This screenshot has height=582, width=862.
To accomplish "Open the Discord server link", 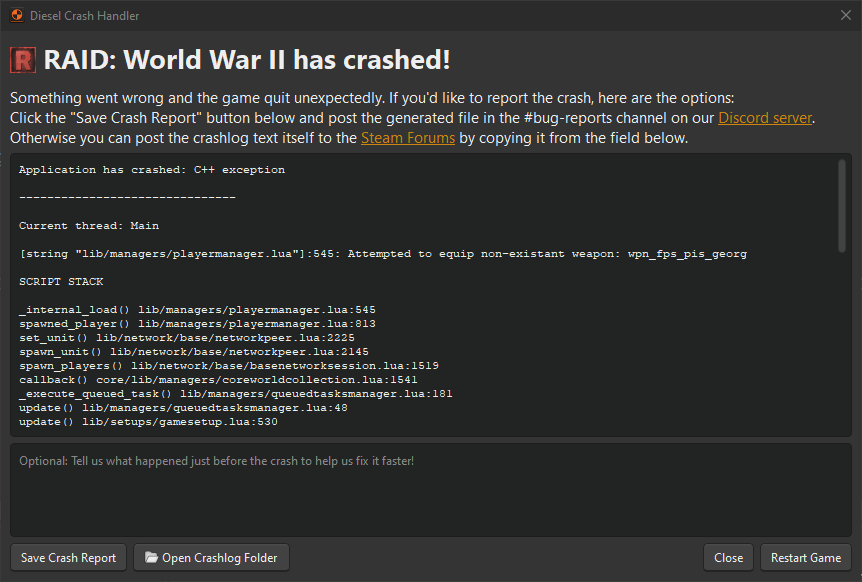I will pyautogui.click(x=765, y=118).
